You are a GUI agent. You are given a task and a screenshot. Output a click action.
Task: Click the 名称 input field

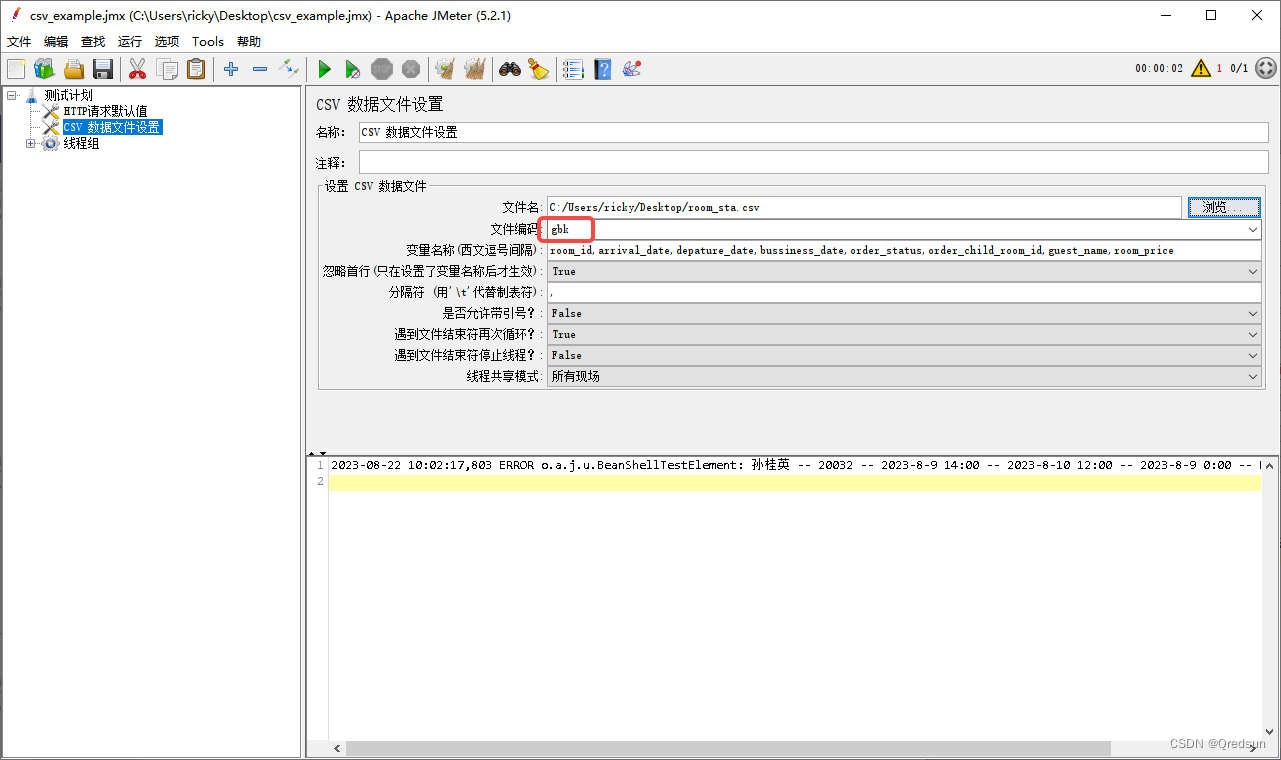pyautogui.click(x=813, y=132)
